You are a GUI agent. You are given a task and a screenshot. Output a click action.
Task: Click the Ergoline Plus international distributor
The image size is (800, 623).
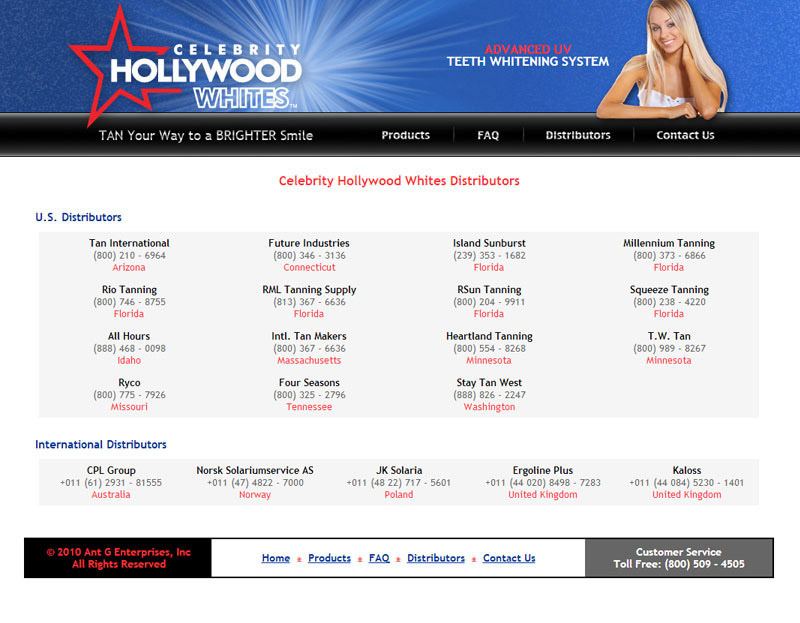[x=543, y=470]
